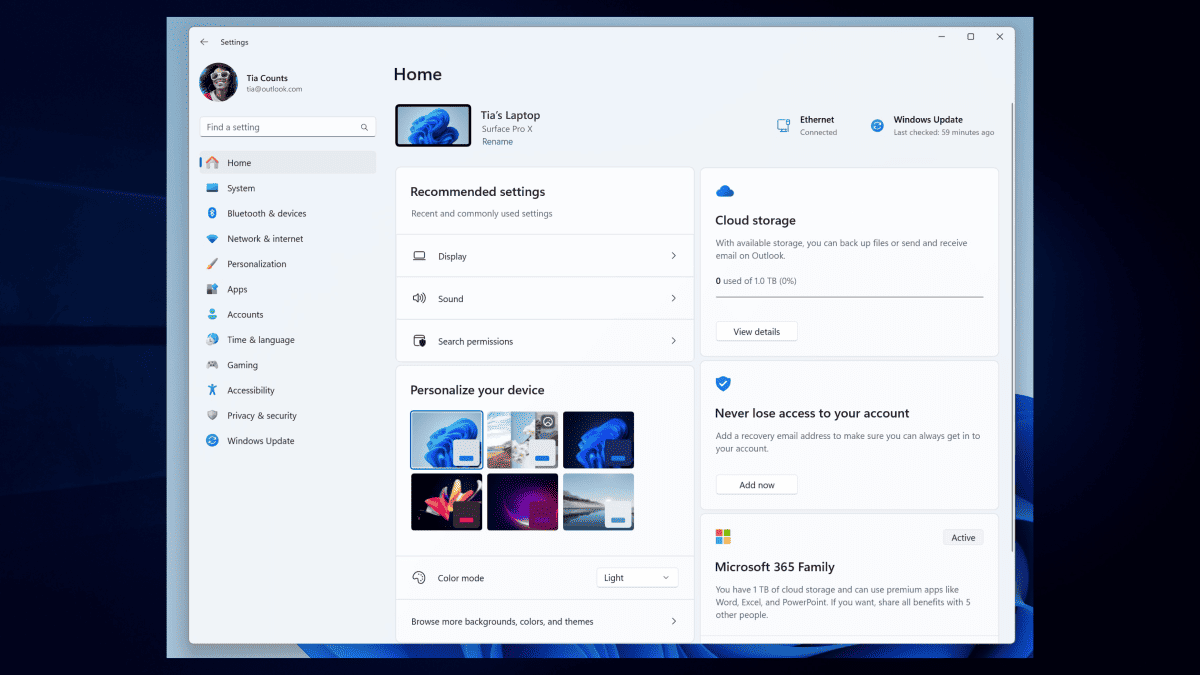
Task: Click Surface Pro X model text
Action: 507,129
